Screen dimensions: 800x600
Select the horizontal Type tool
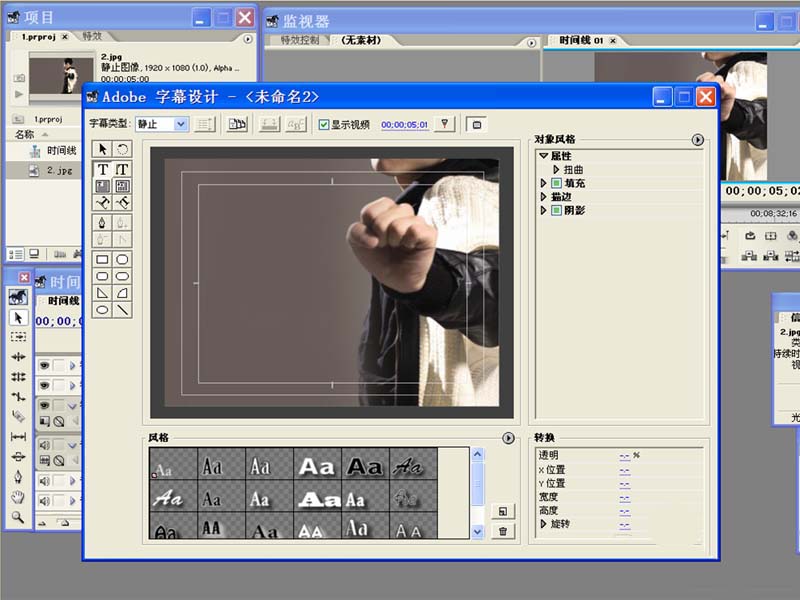pos(103,169)
